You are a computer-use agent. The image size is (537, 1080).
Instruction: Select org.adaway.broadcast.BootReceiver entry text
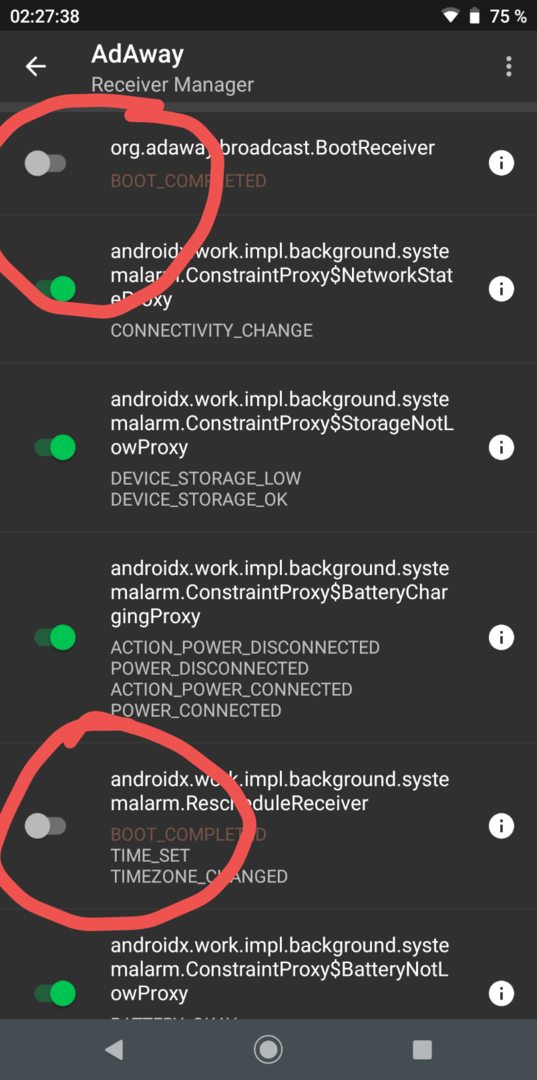tap(273, 148)
